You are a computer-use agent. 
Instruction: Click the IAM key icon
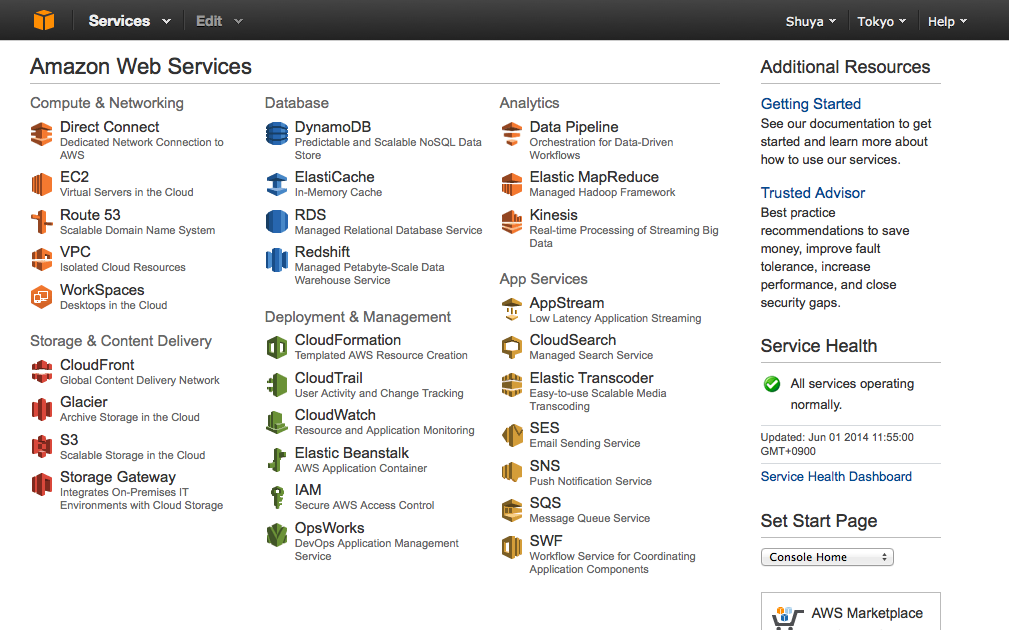[x=277, y=497]
